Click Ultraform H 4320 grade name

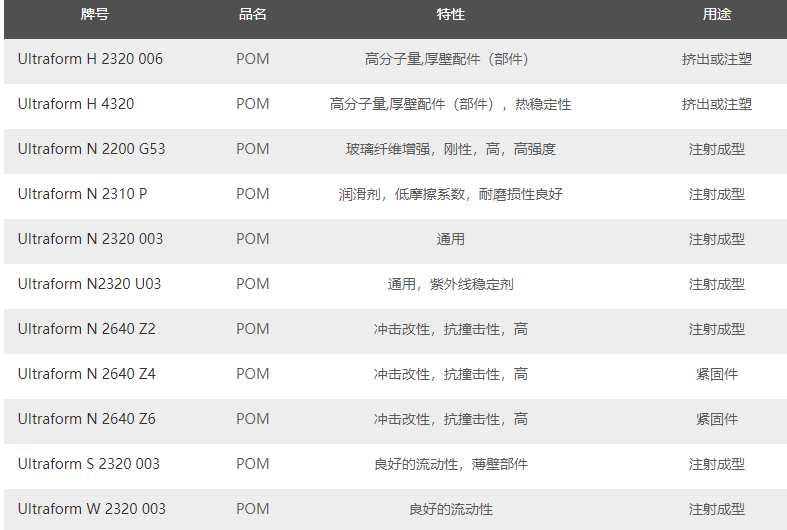click(x=76, y=104)
